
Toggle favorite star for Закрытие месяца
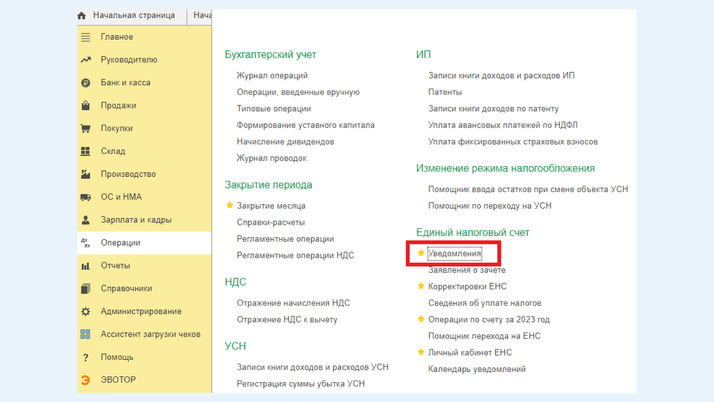[230, 205]
